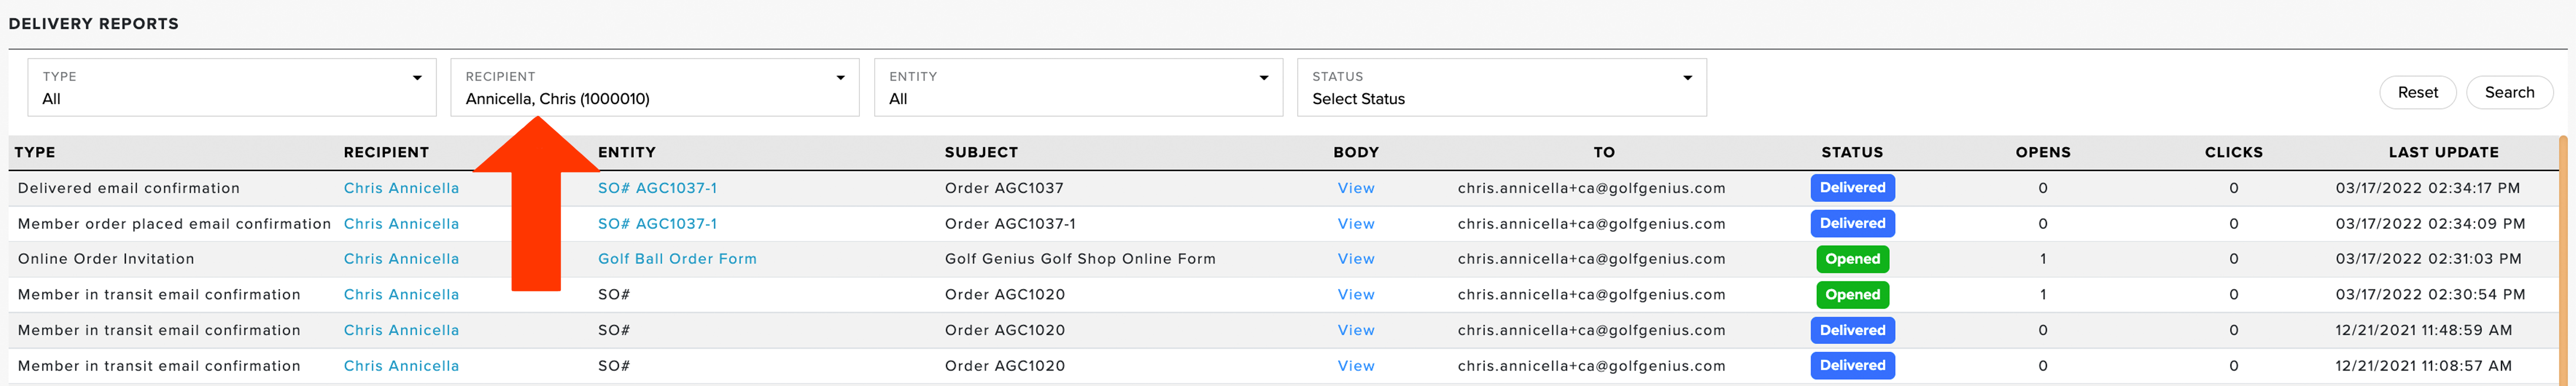Image resolution: width=2576 pixels, height=386 pixels.
Task: Open Chris Annicella in Online Order Invitation row
Action: [401, 259]
